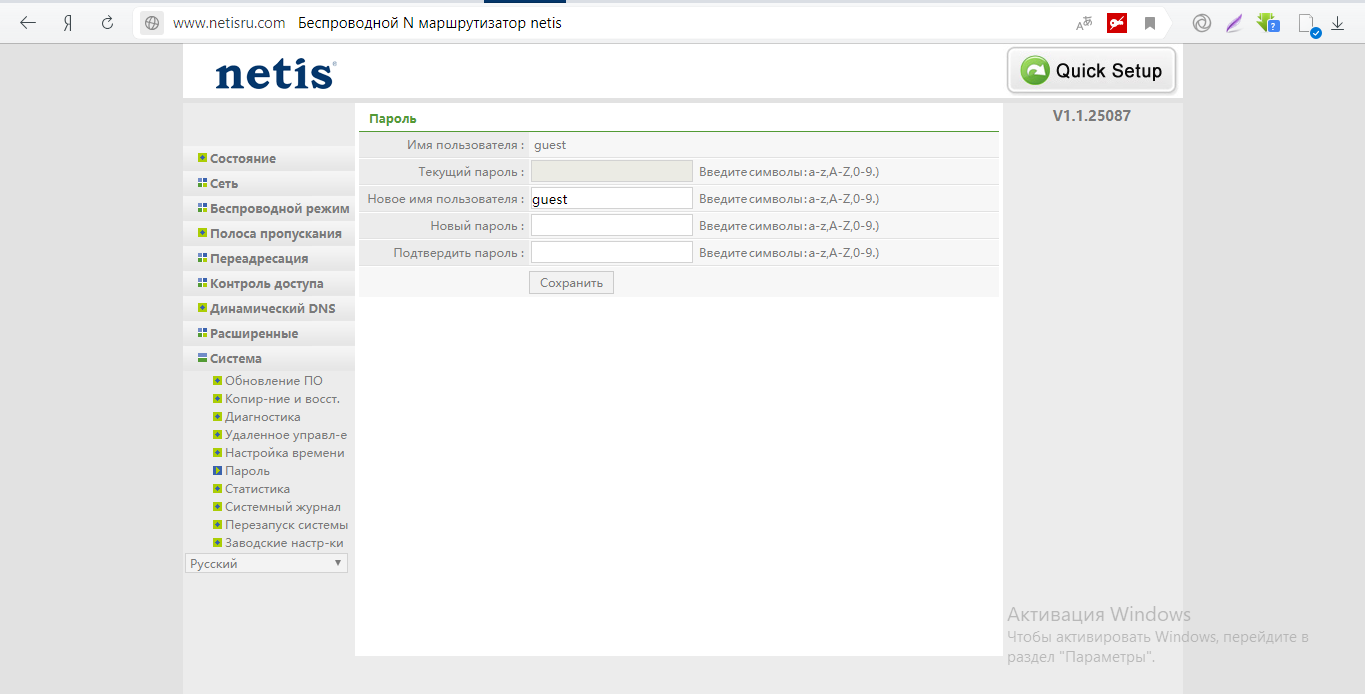
Task: Open the Настройка времени page
Action: [x=284, y=453]
